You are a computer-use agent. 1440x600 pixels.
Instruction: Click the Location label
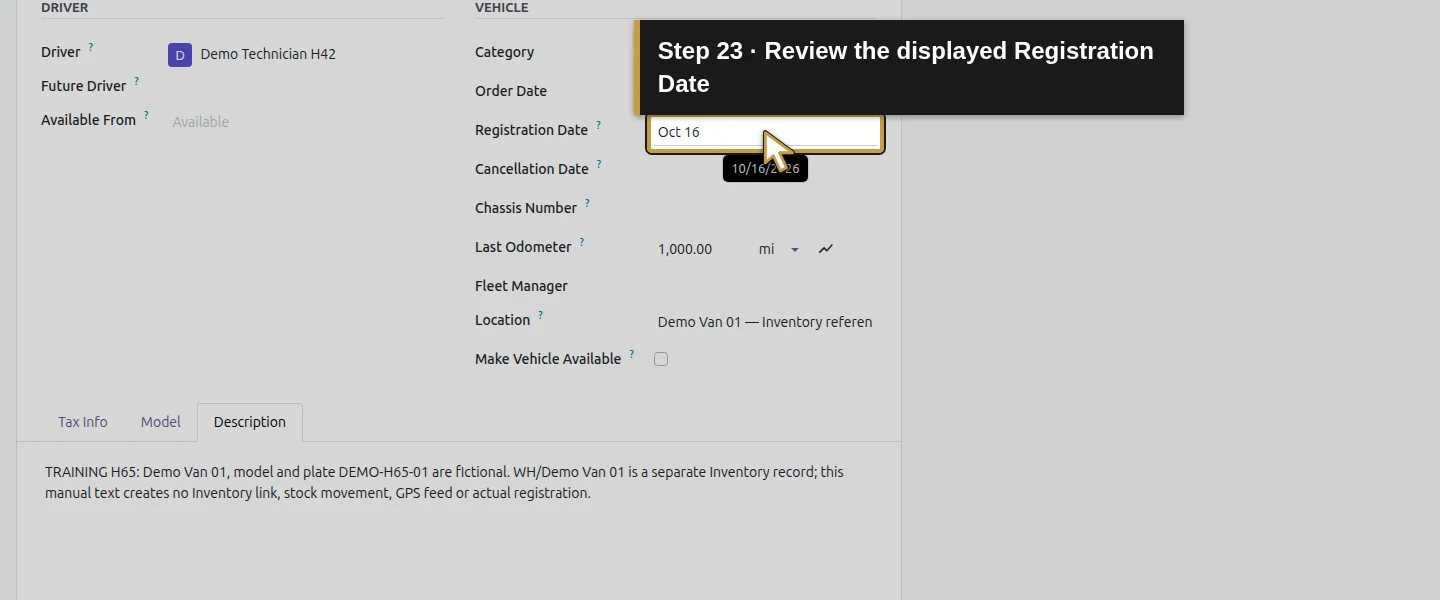502,320
